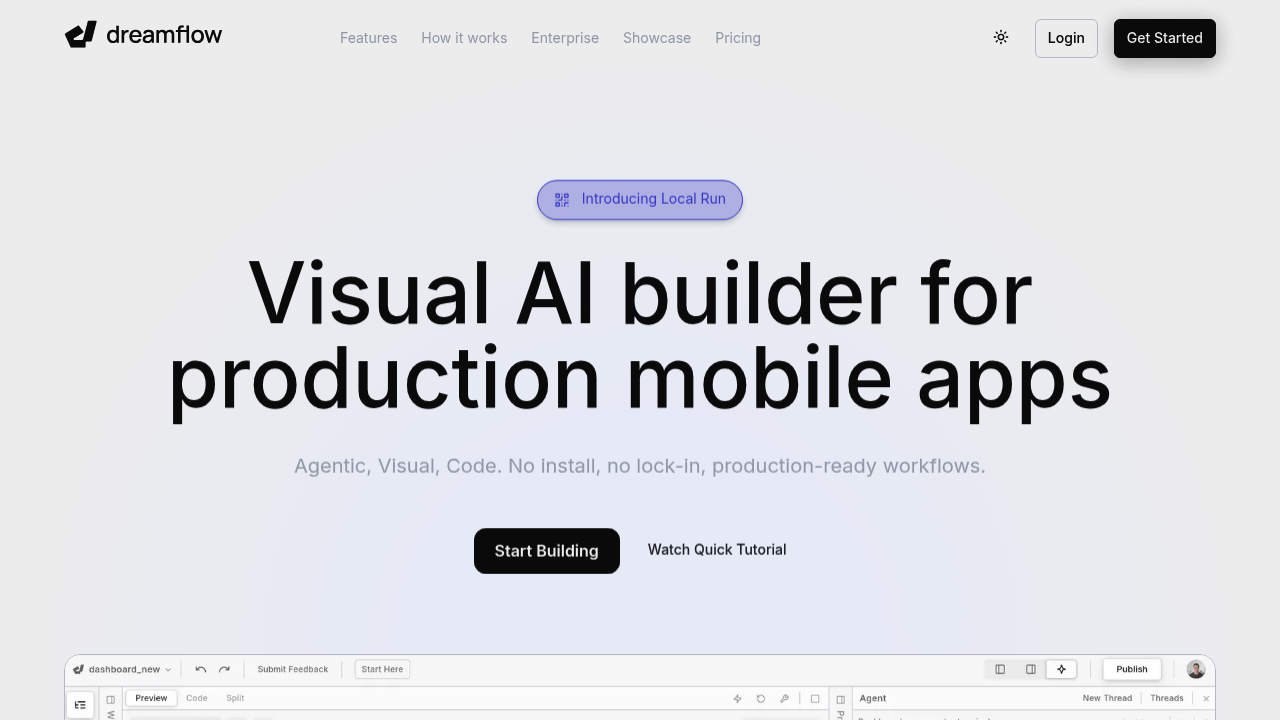The width and height of the screenshot is (1280, 720).
Task: Click the user avatar next to Publish
Action: coord(1196,670)
